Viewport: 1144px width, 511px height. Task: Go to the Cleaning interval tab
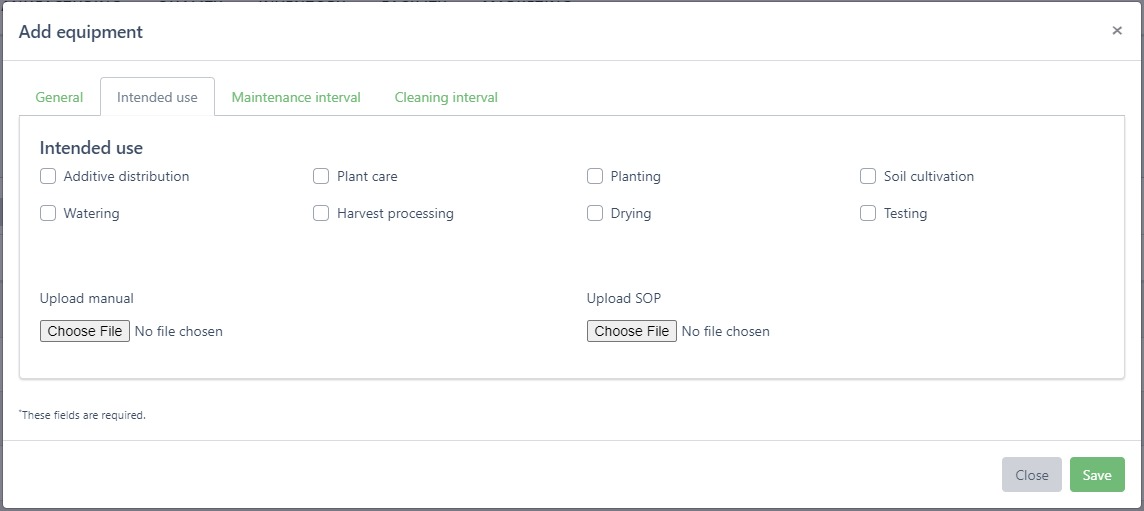tap(446, 97)
